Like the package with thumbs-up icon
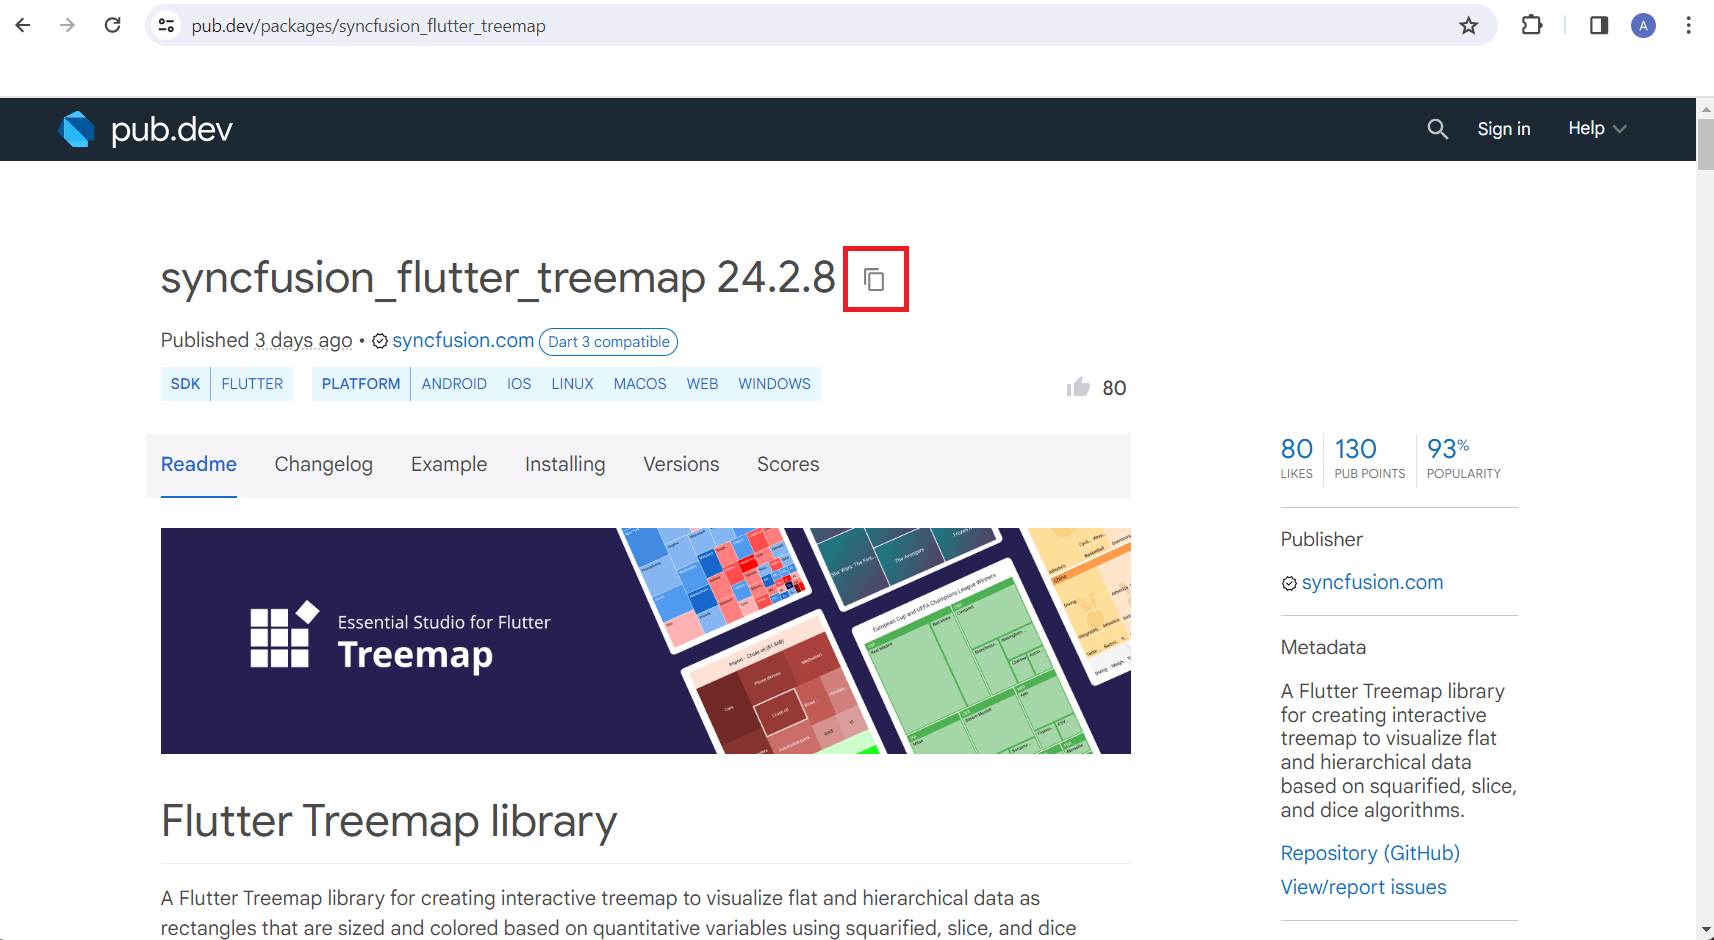Image resolution: width=1714 pixels, height=940 pixels. tap(1078, 387)
